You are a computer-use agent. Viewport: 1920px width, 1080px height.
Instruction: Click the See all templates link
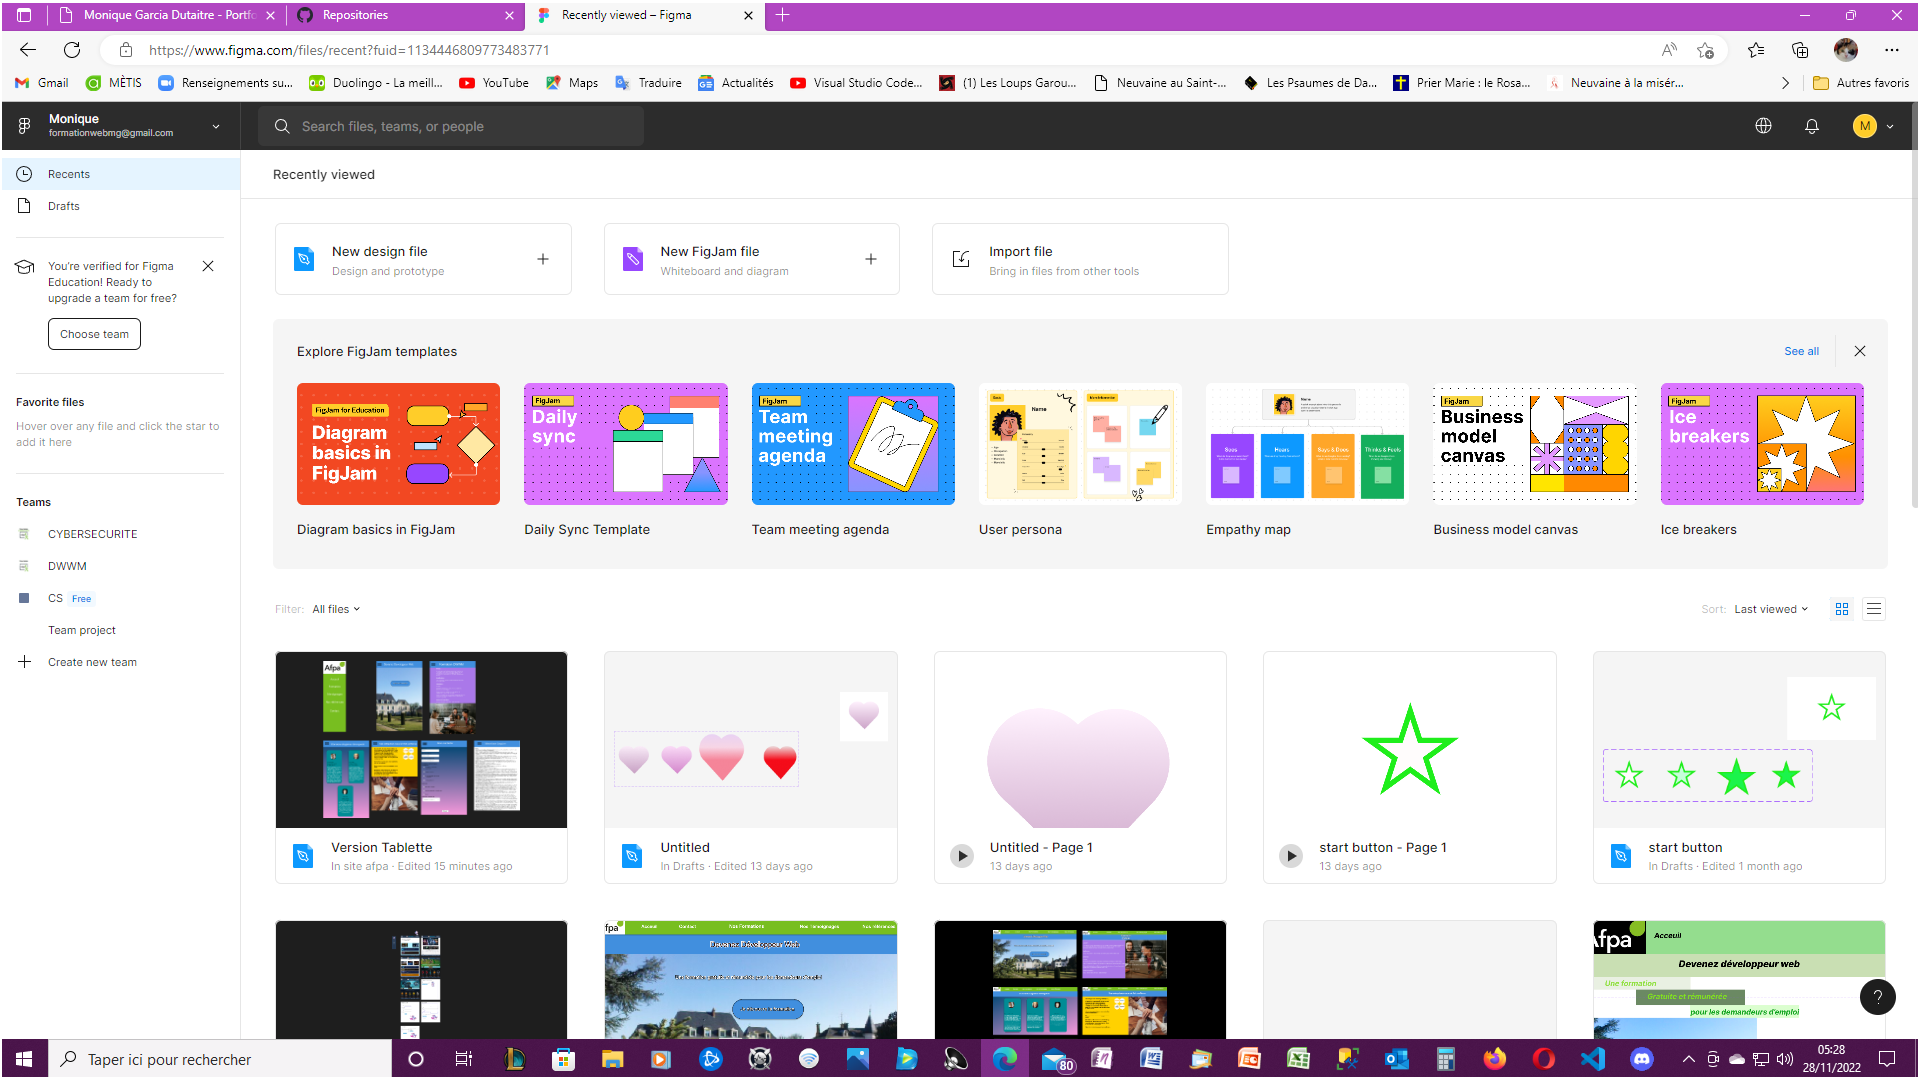coord(1801,351)
